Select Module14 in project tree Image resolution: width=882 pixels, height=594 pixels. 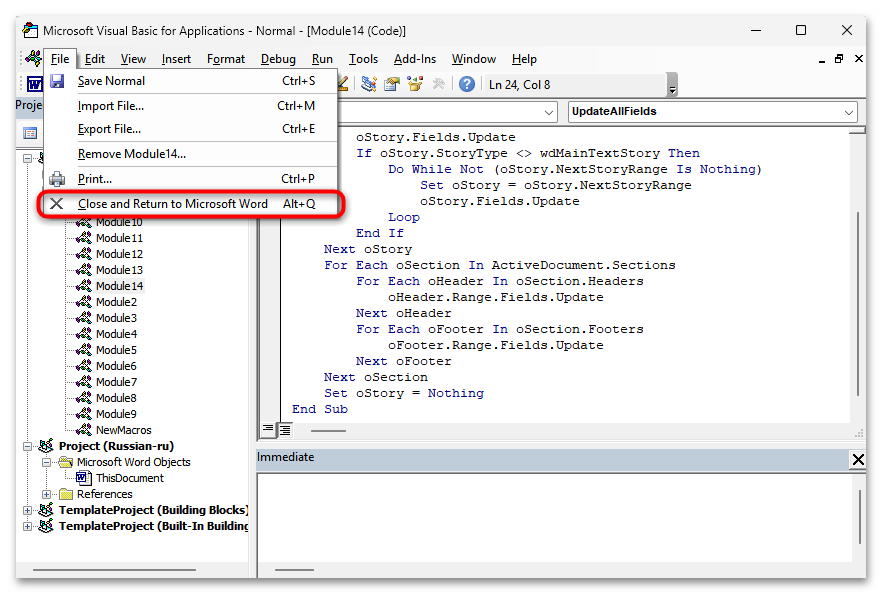point(119,286)
